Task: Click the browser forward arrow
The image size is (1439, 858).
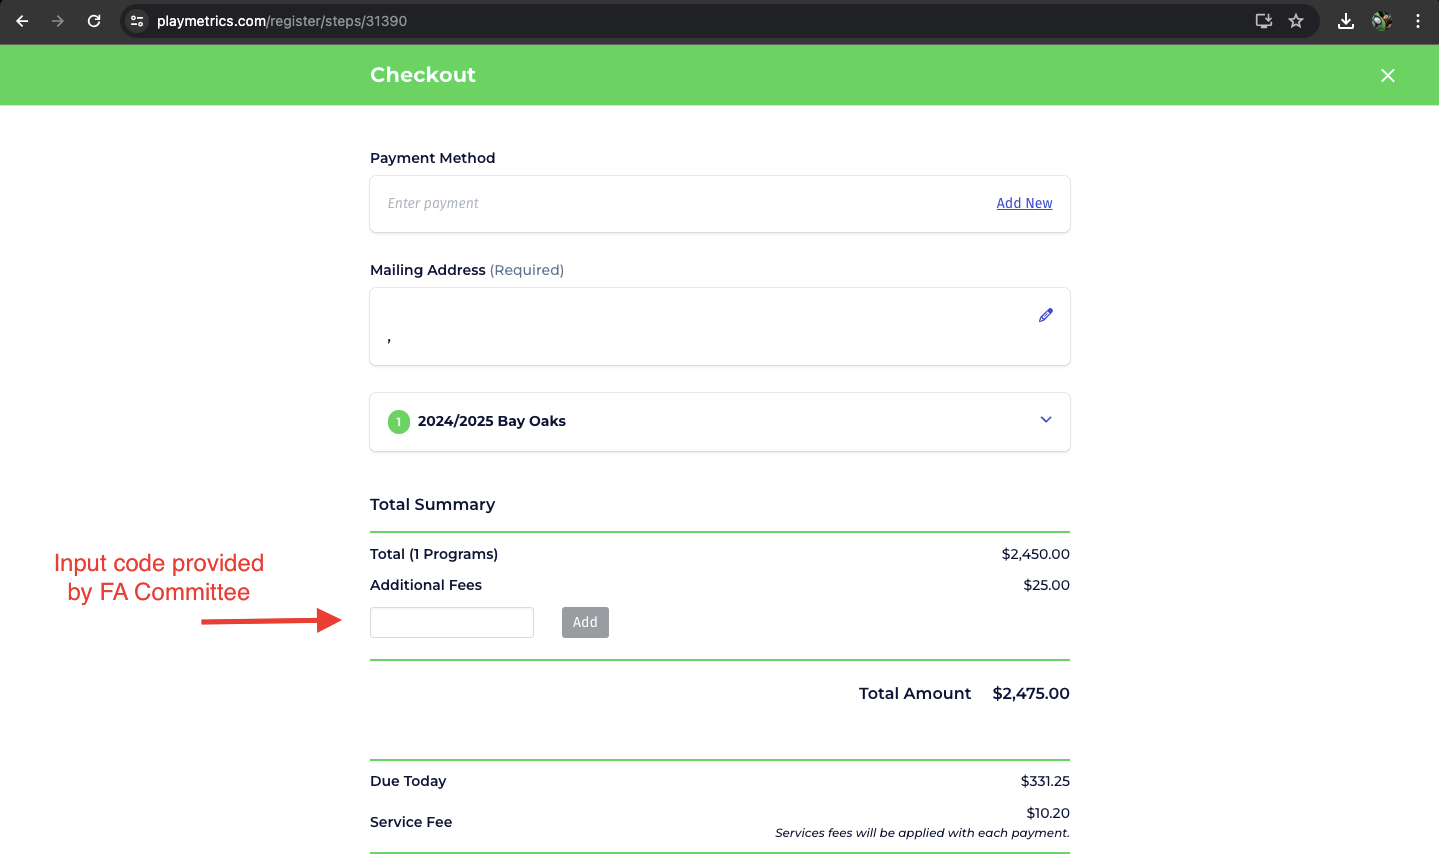Action: (58, 21)
